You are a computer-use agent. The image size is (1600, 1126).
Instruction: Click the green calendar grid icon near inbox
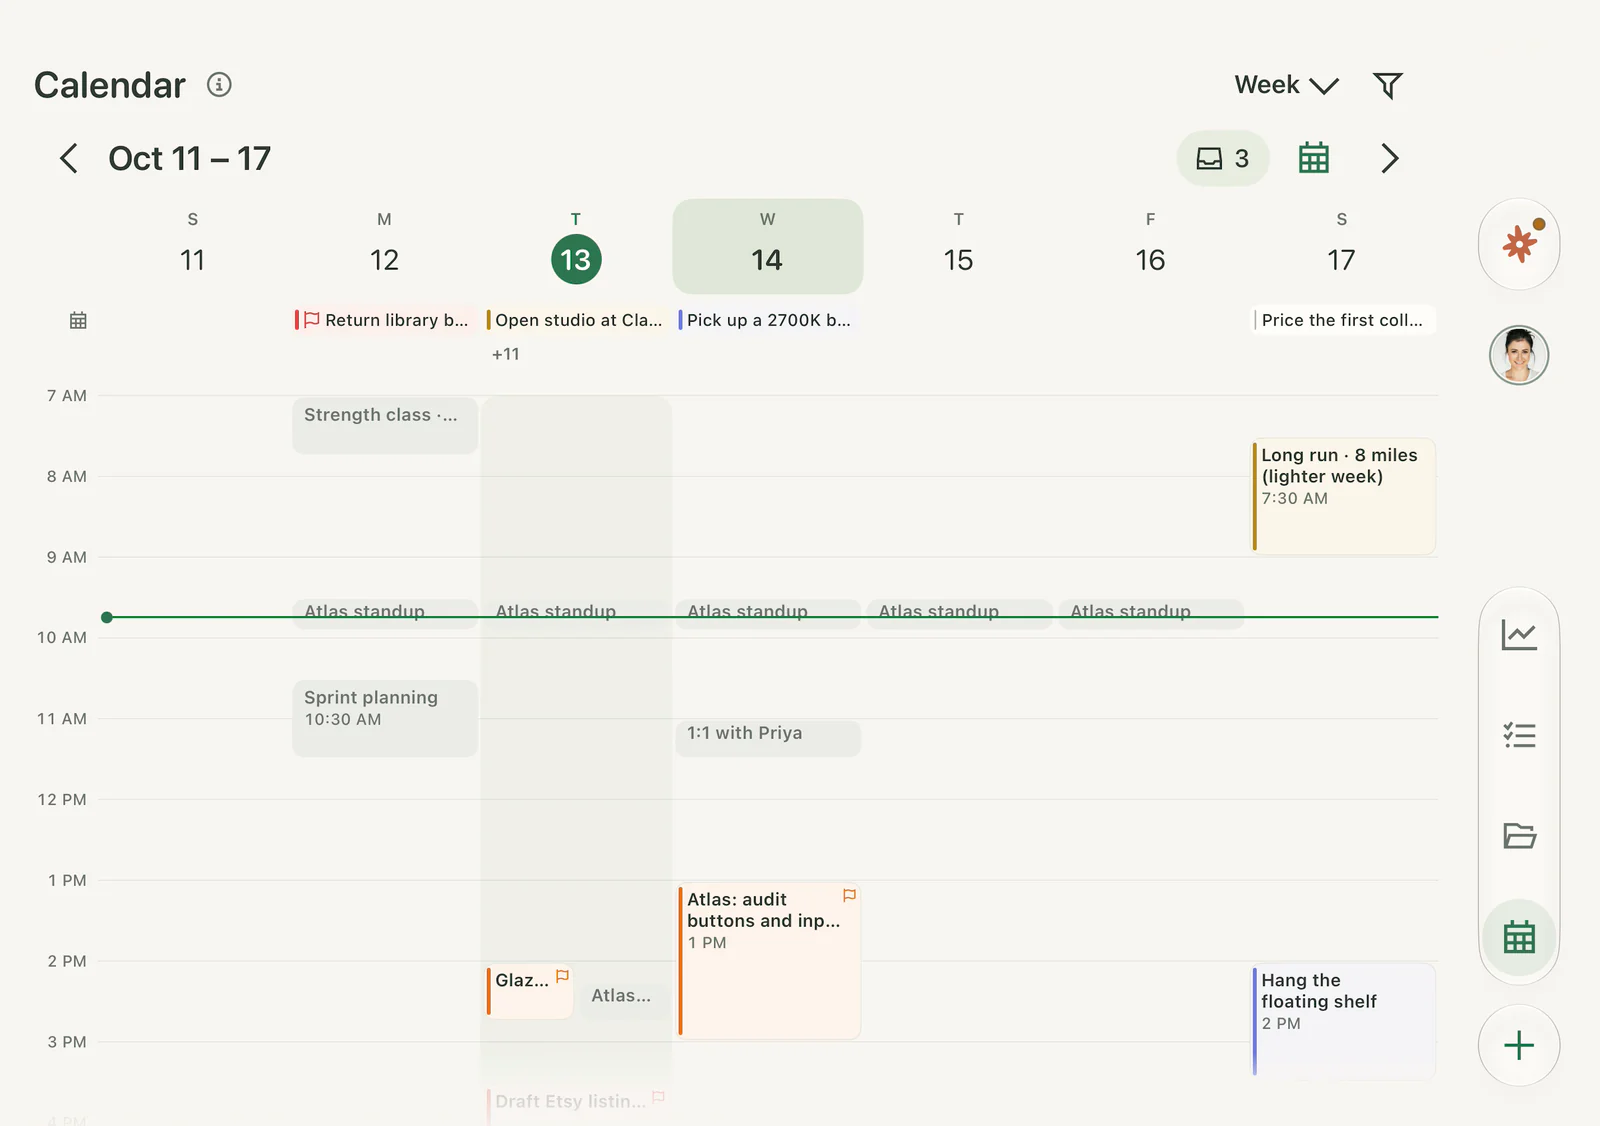pyautogui.click(x=1313, y=158)
